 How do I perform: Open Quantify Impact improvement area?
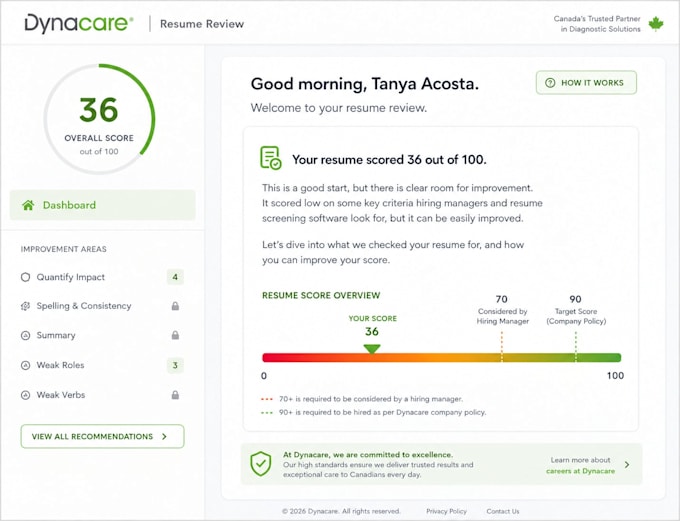coord(102,277)
